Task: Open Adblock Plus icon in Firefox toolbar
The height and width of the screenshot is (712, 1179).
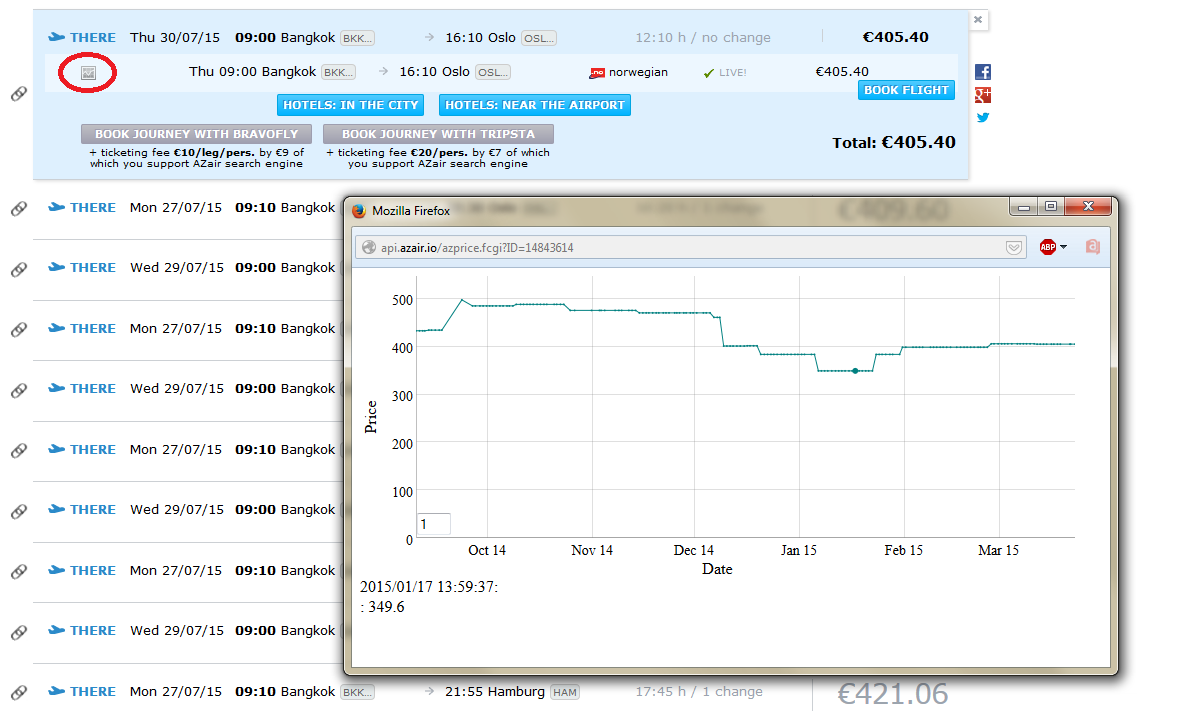Action: 1047,247
